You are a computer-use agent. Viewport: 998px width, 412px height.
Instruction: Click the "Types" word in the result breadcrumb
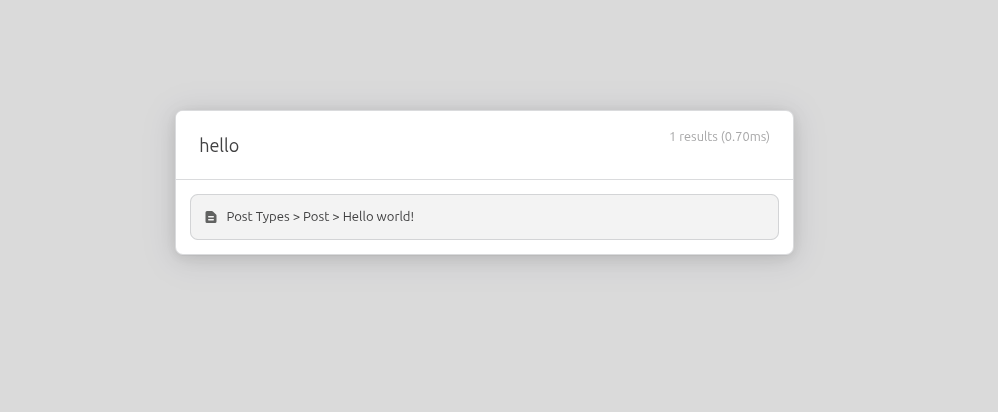point(272,217)
